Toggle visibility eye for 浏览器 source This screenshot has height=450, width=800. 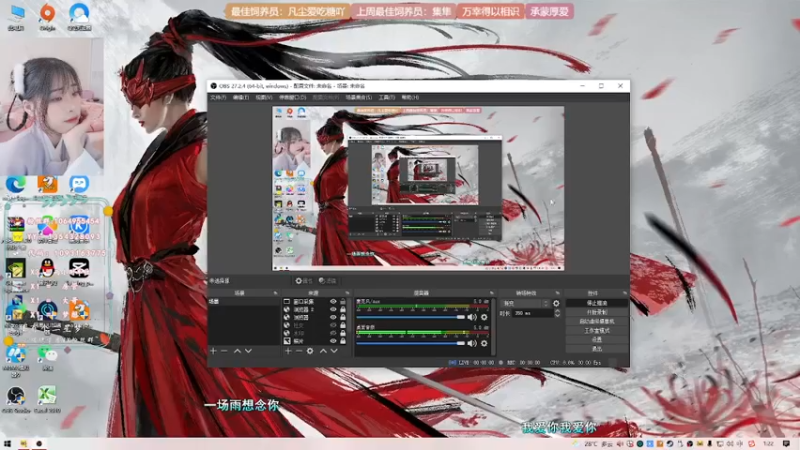point(333,317)
